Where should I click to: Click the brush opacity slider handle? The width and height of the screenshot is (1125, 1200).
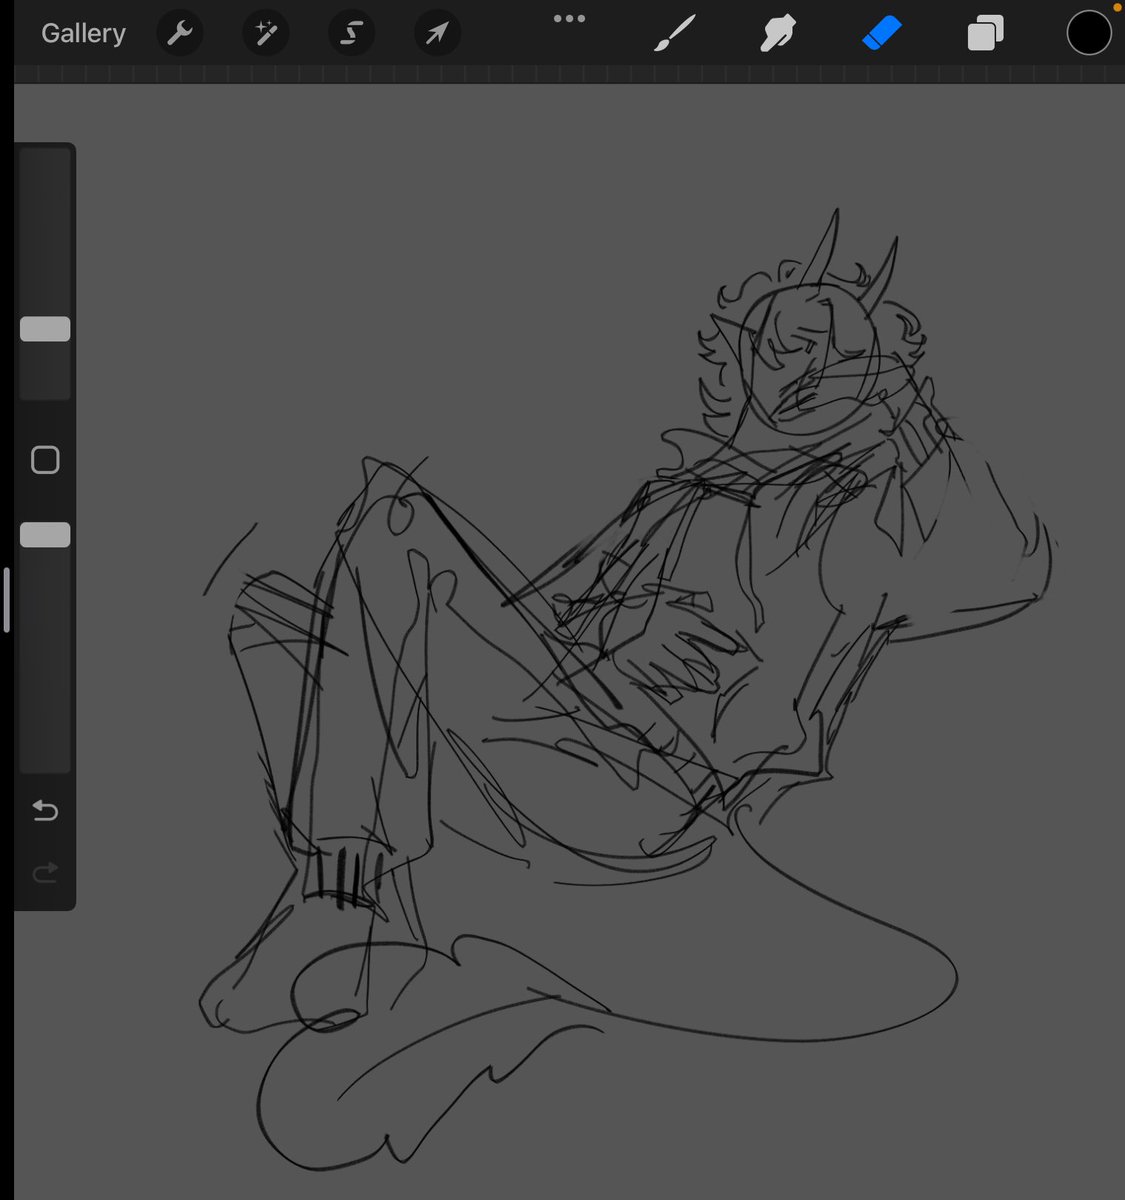[x=45, y=535]
